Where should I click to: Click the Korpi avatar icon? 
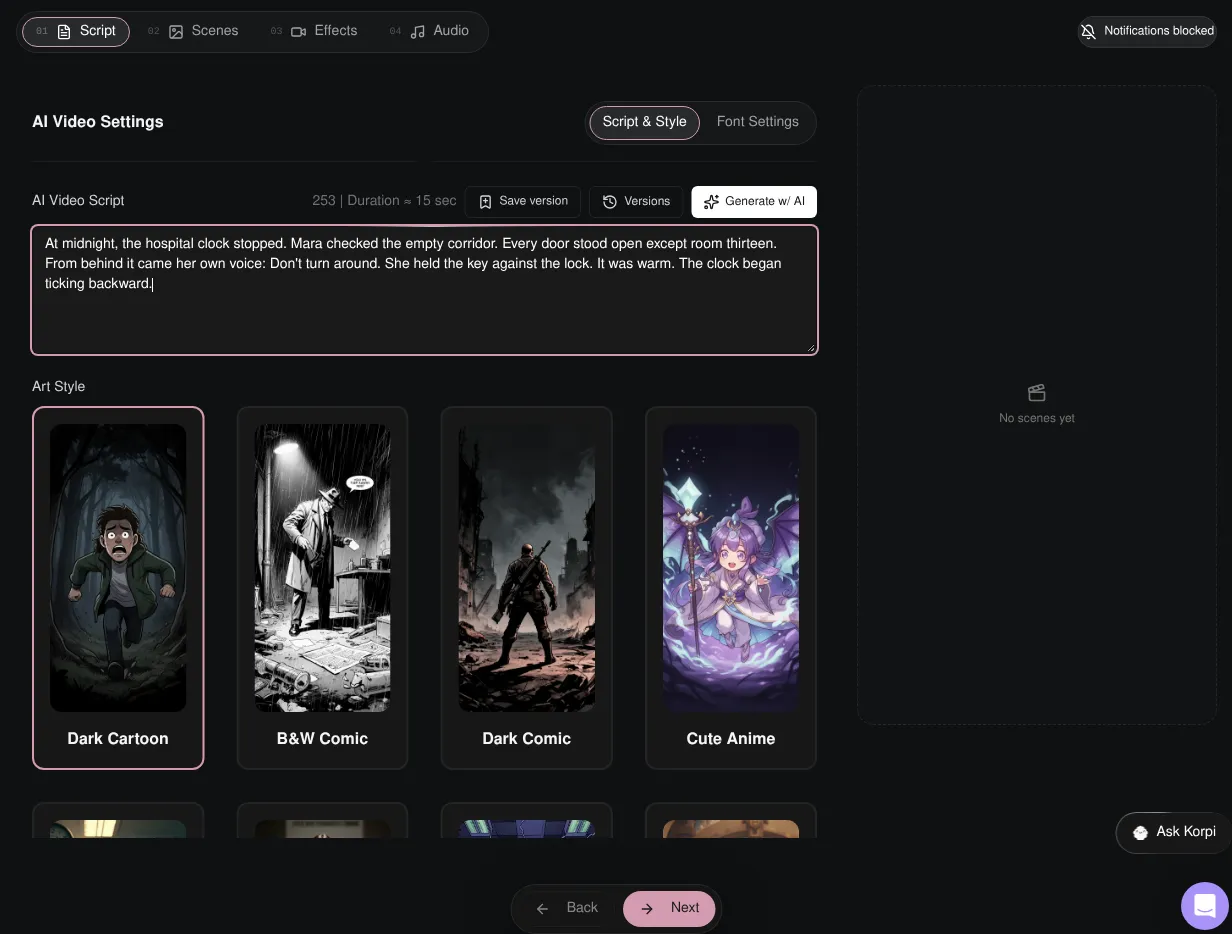tap(1140, 832)
